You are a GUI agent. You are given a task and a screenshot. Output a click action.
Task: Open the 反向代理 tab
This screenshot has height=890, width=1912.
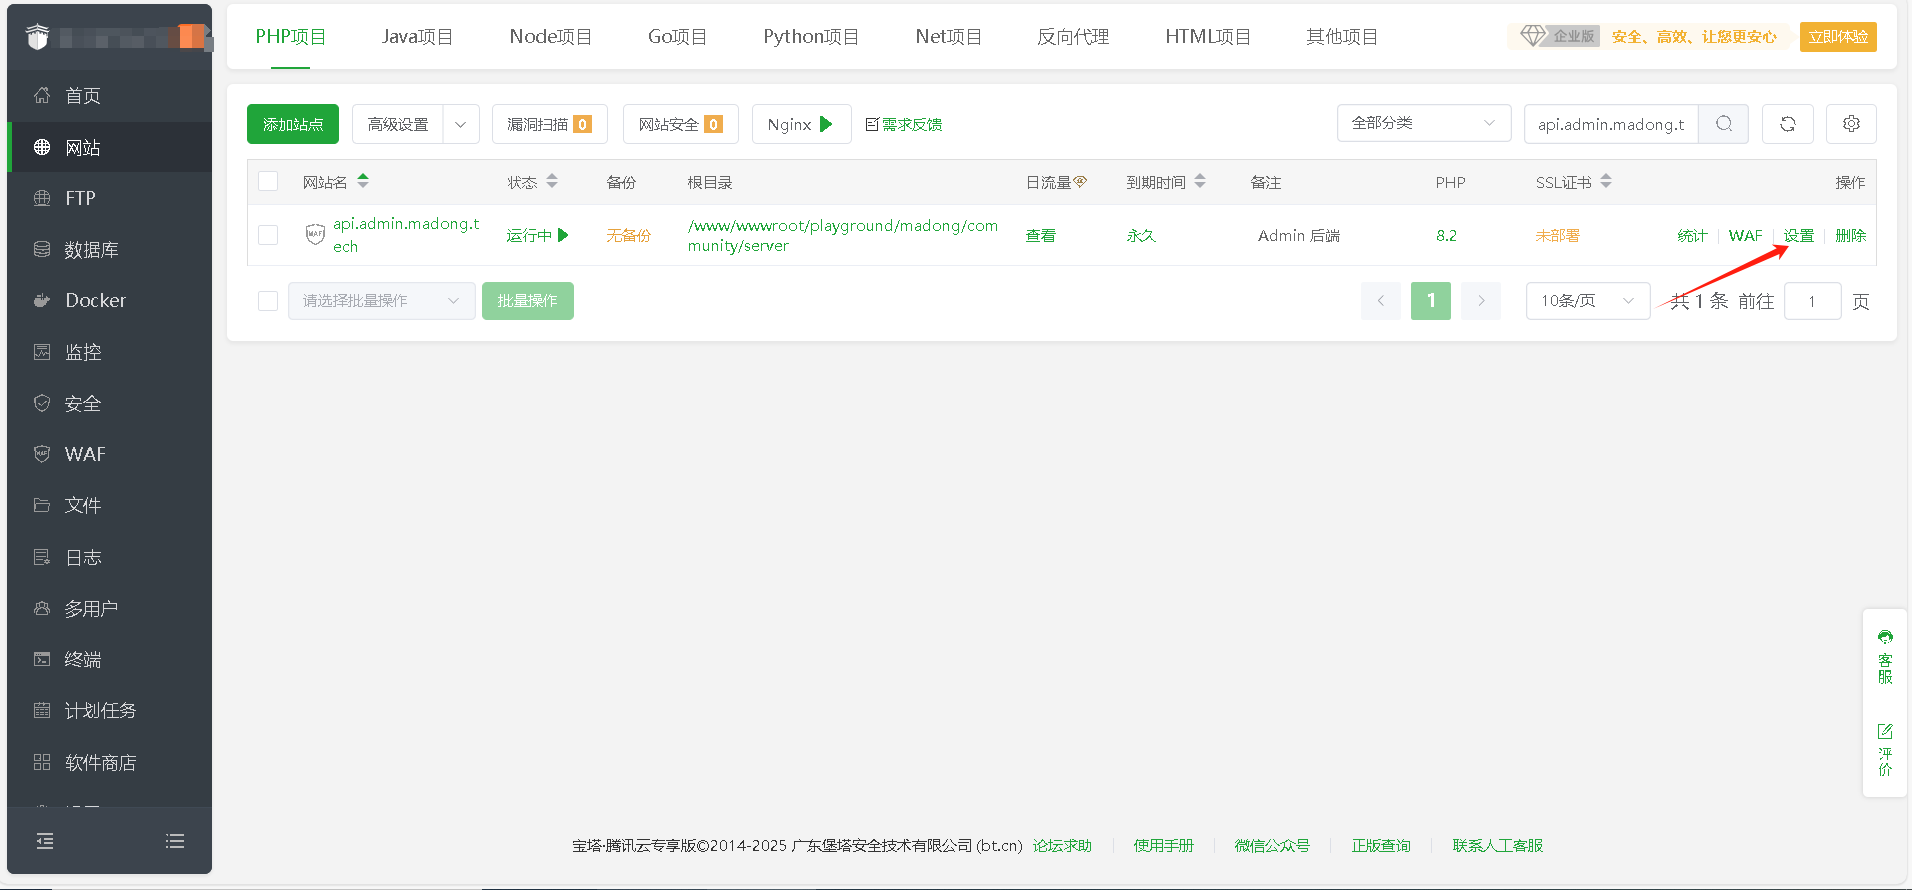(x=1073, y=37)
